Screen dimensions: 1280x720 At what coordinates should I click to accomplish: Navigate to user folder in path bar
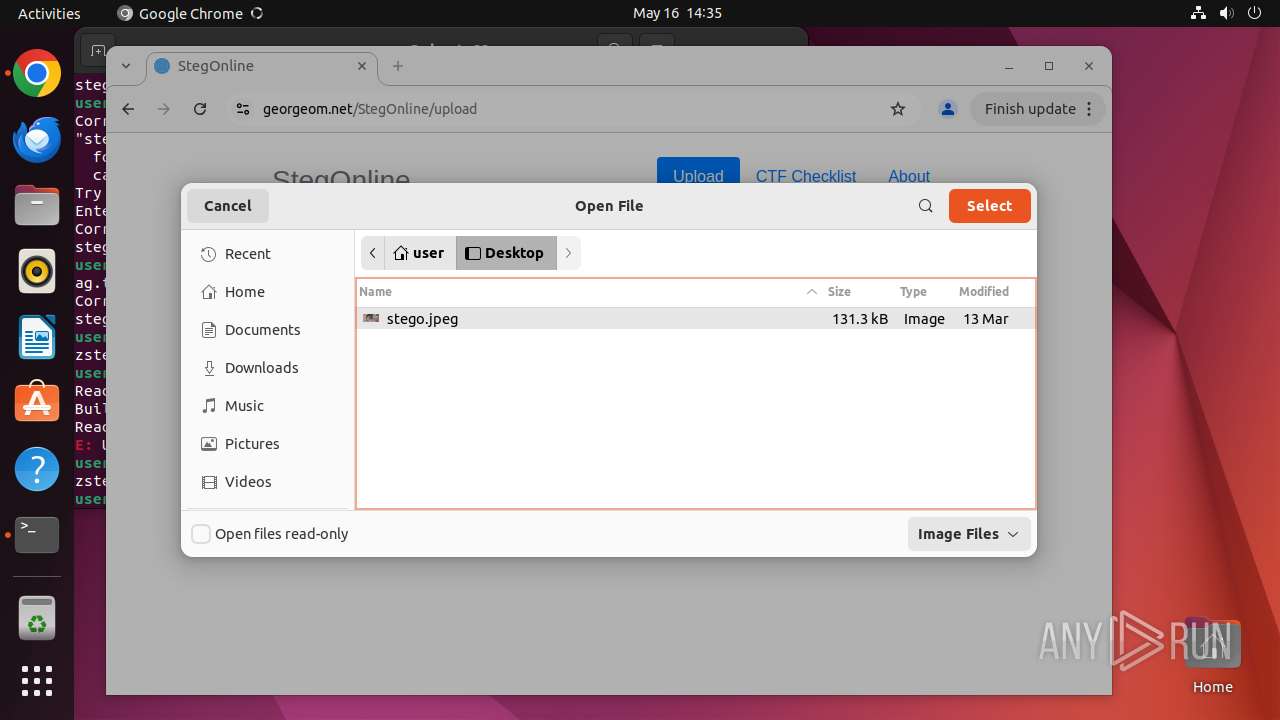pos(420,253)
